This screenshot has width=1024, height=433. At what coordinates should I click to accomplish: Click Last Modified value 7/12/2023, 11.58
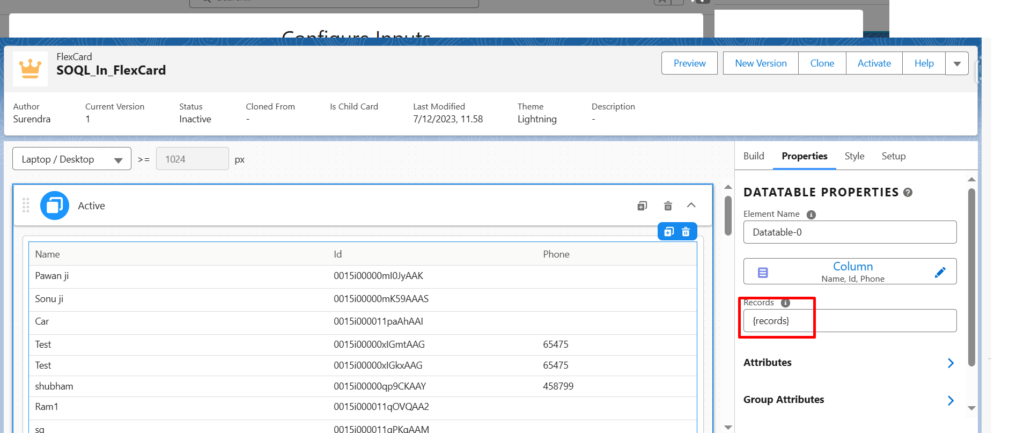pos(448,119)
